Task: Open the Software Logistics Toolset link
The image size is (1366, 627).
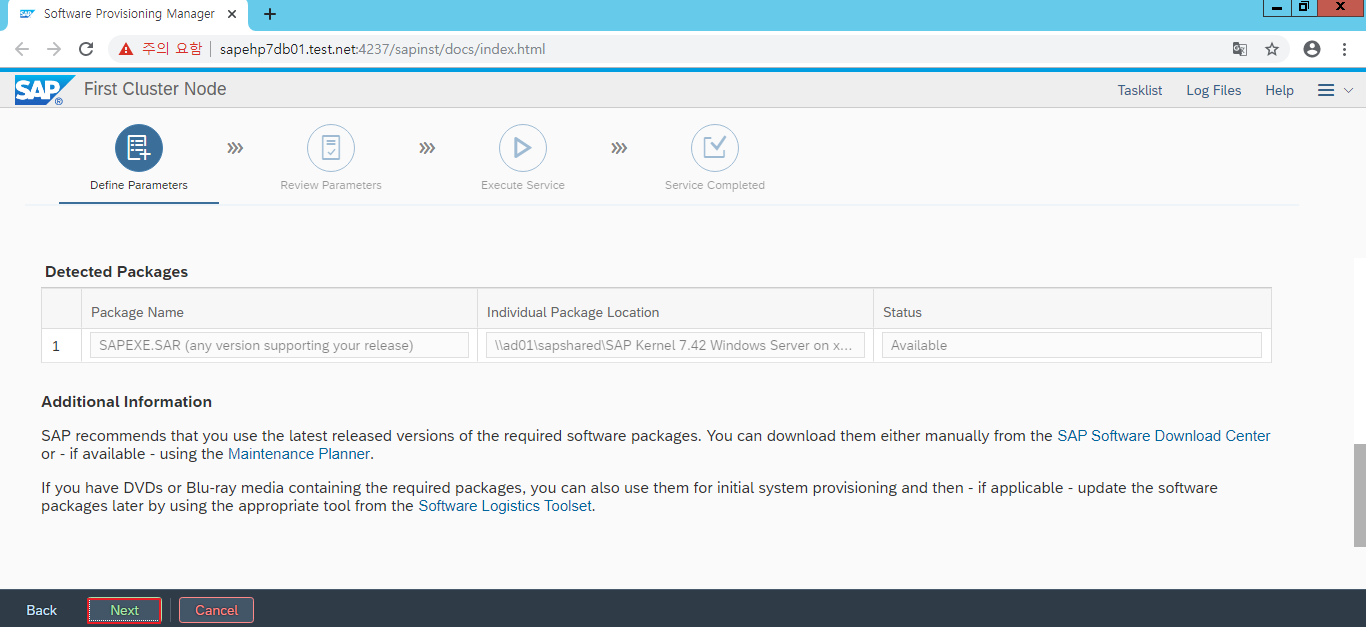Action: pyautogui.click(x=505, y=506)
